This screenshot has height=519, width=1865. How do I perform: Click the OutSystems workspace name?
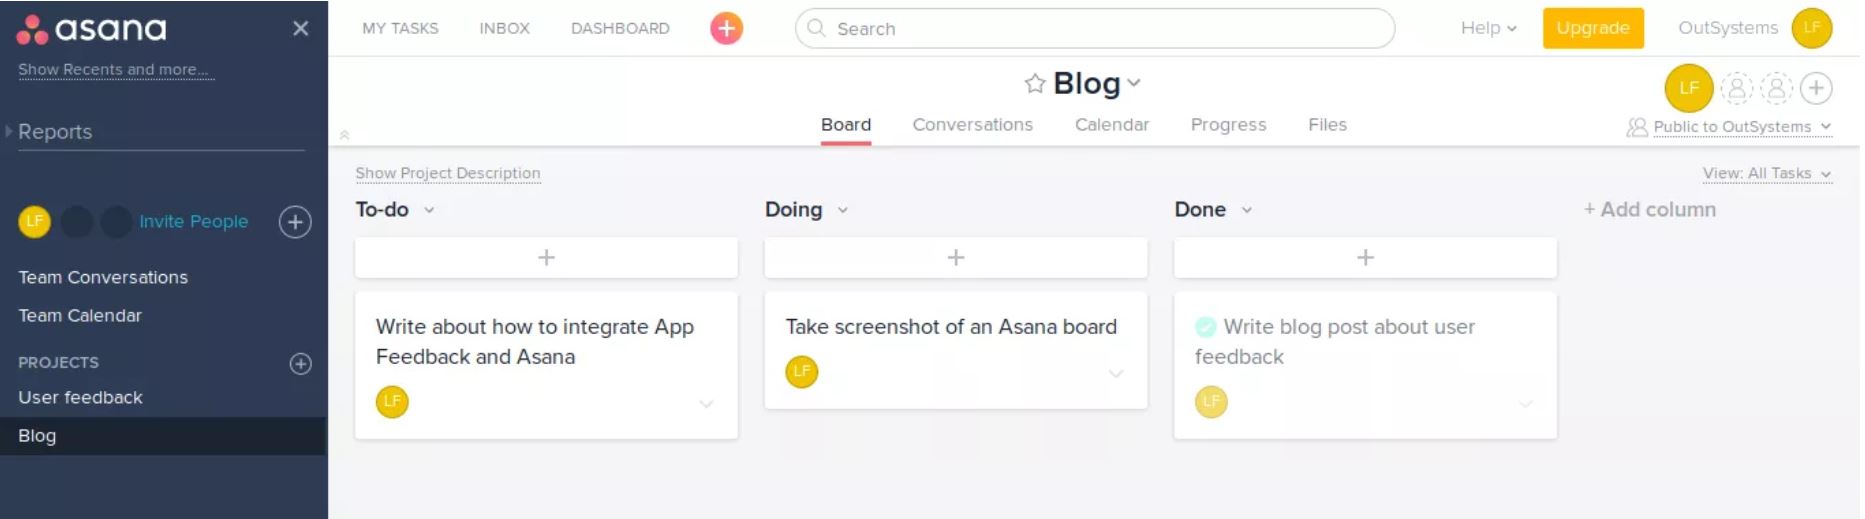tap(1728, 28)
